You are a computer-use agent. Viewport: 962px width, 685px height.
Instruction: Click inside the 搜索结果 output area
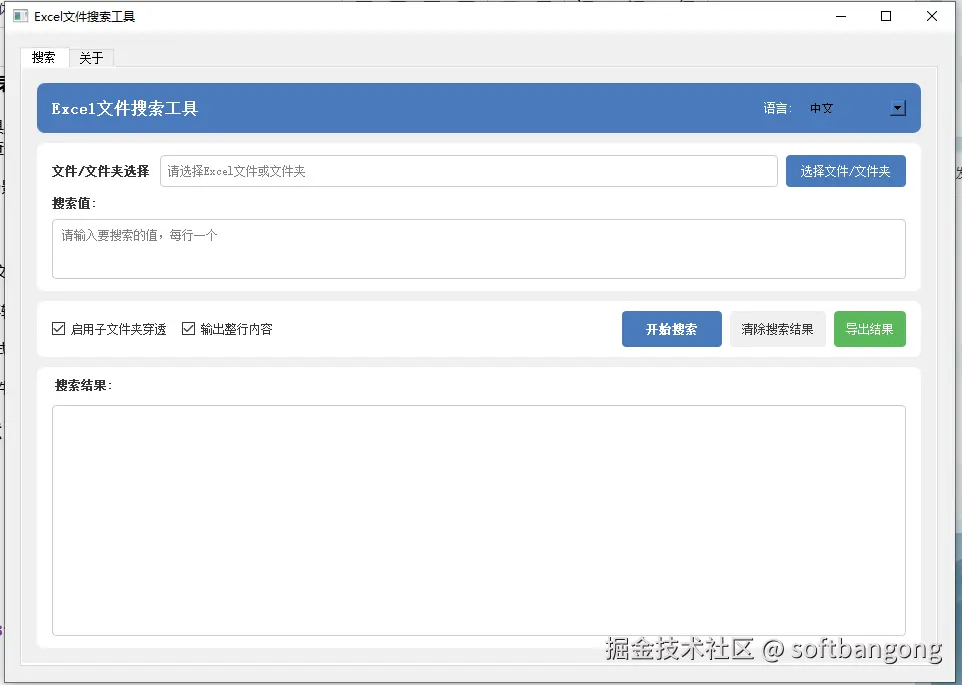479,520
